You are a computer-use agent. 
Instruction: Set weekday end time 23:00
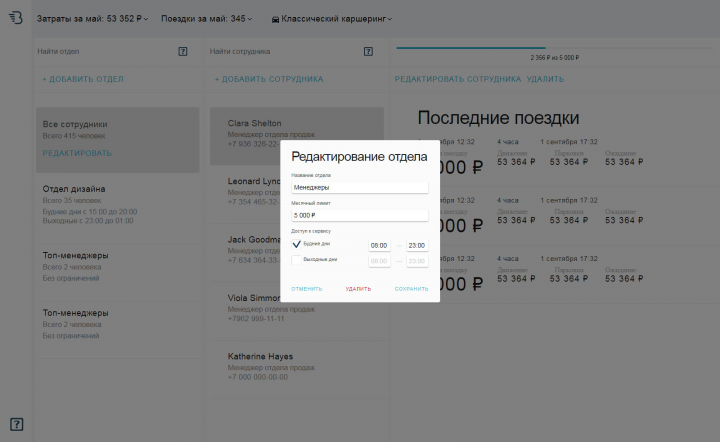pos(417,246)
